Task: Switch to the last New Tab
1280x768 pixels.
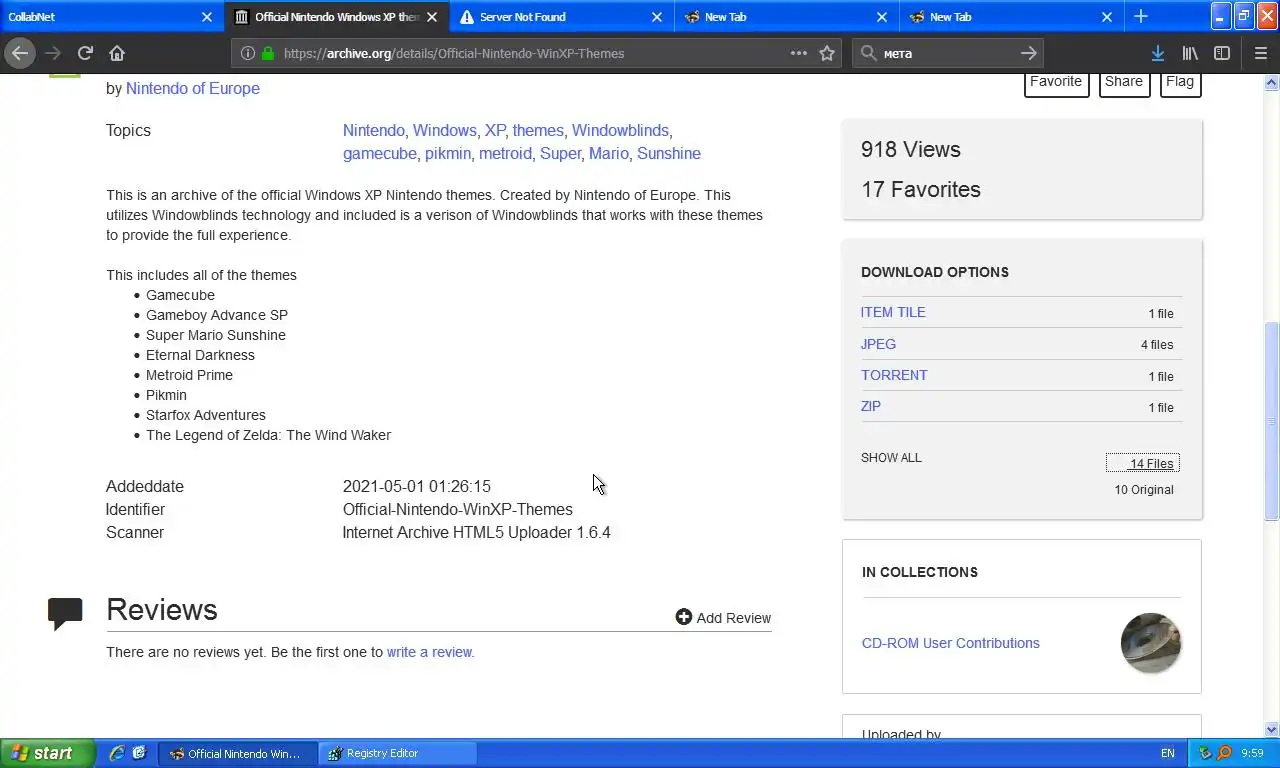Action: tap(1012, 17)
